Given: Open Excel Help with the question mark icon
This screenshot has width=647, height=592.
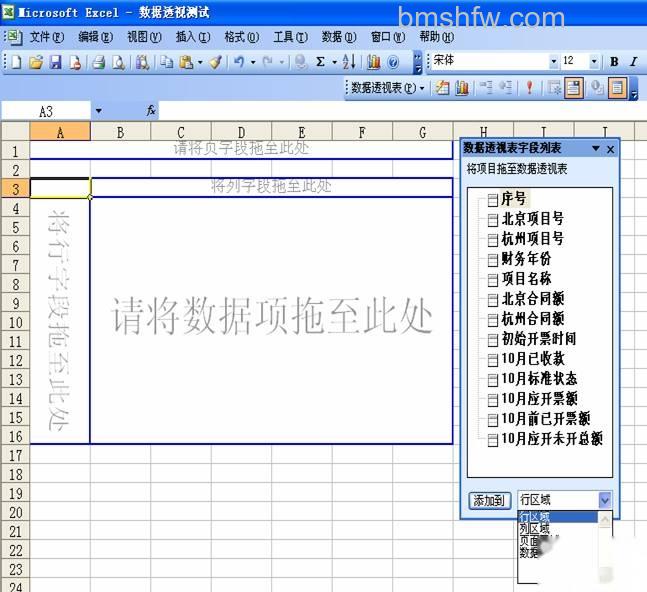Looking at the screenshot, I should click(x=394, y=63).
